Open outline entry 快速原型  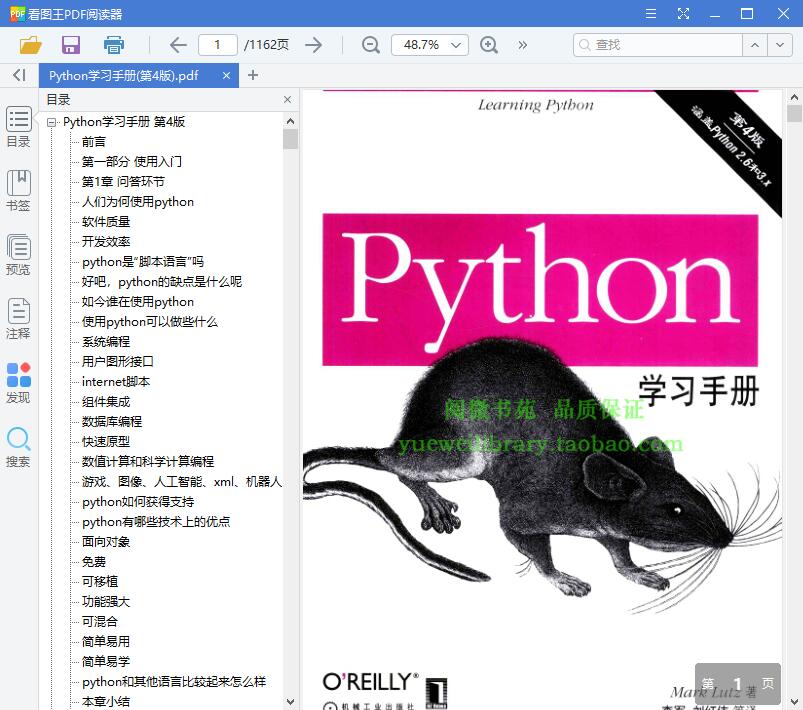(106, 442)
